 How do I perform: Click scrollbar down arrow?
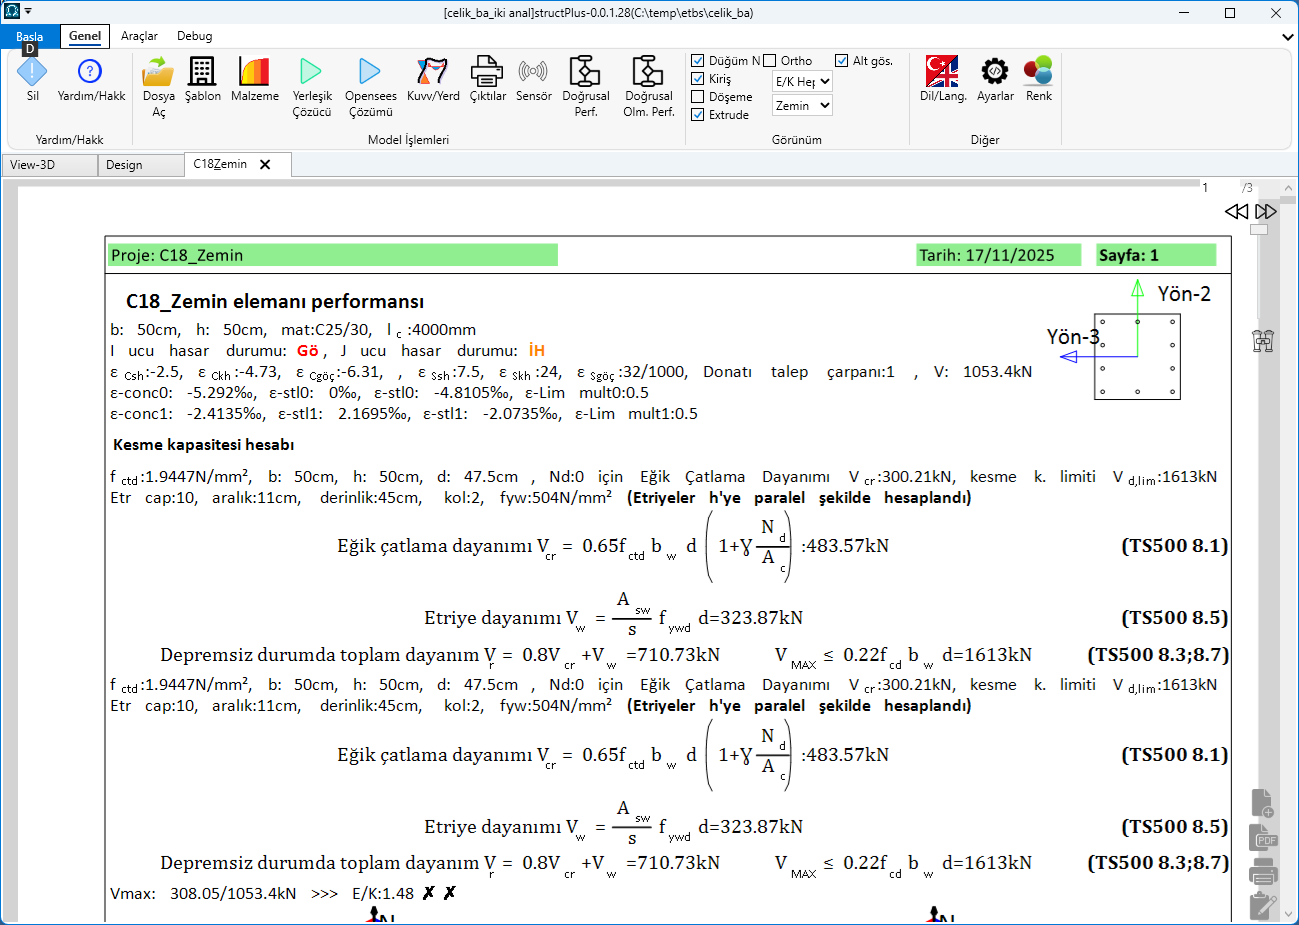point(1290,916)
